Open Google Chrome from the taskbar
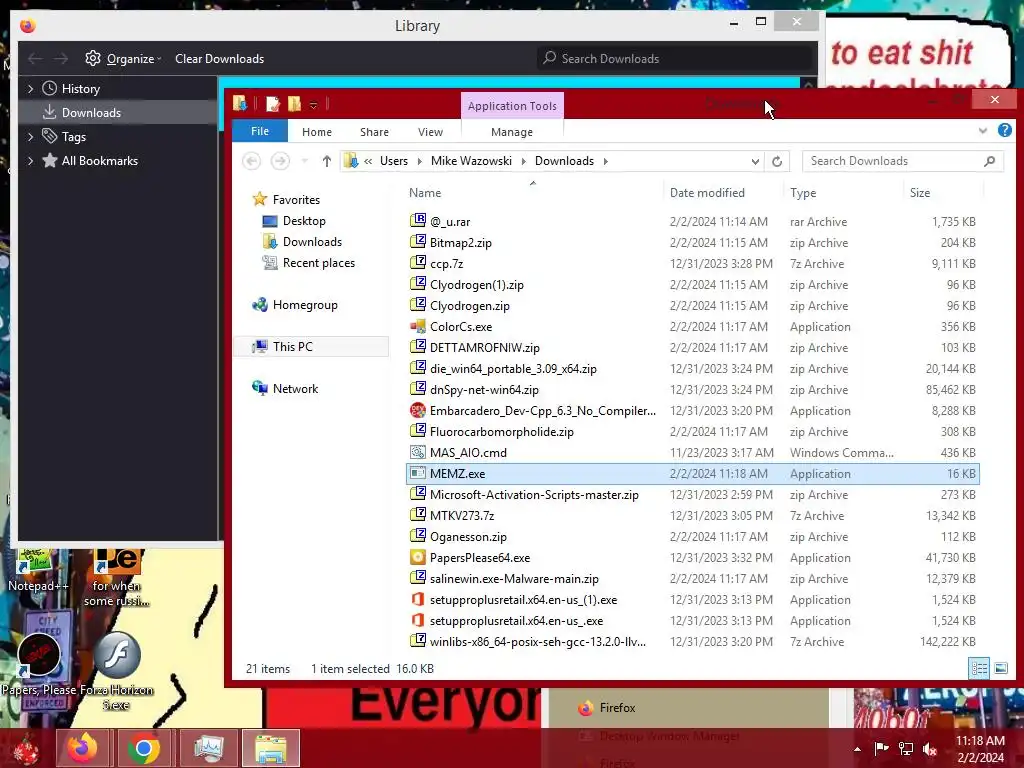The image size is (1024, 768). coord(144,748)
